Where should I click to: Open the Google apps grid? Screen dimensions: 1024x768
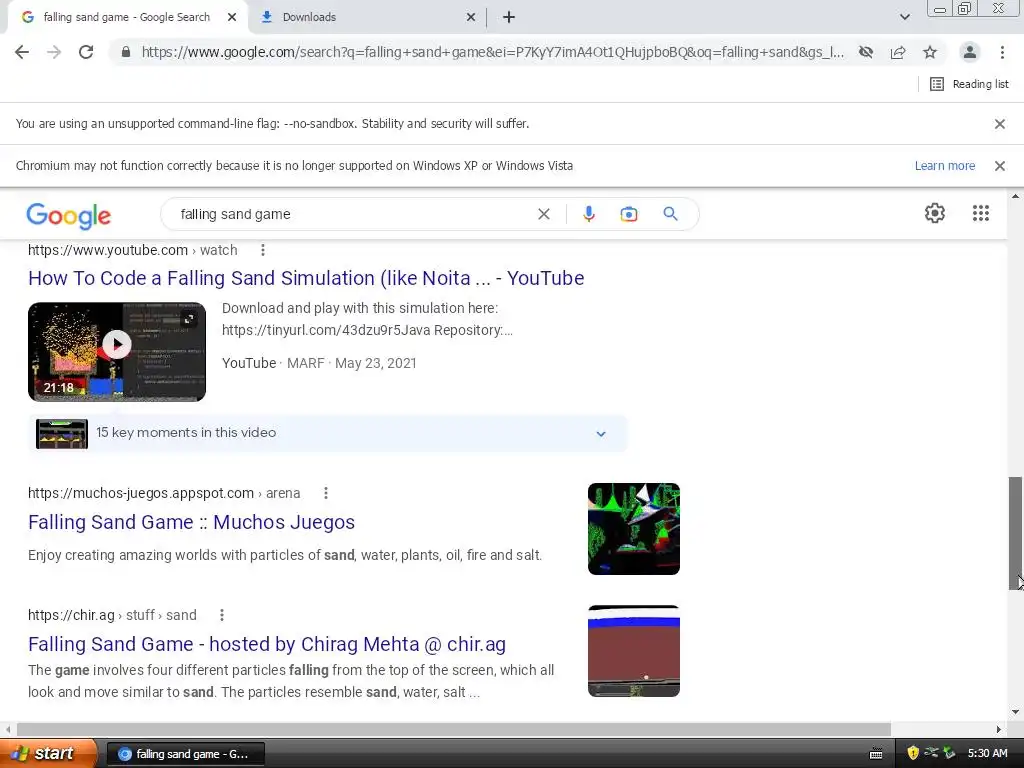pyautogui.click(x=981, y=213)
